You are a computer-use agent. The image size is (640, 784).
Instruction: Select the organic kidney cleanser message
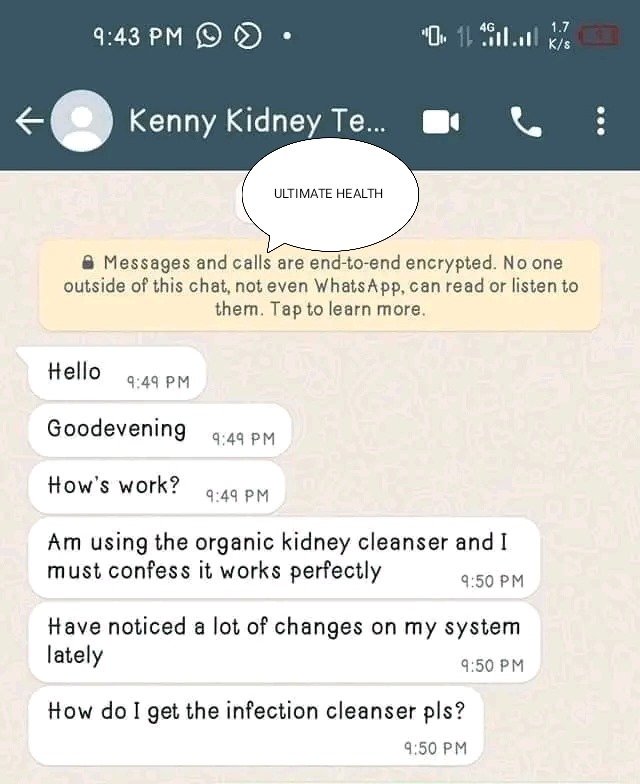coord(284,558)
